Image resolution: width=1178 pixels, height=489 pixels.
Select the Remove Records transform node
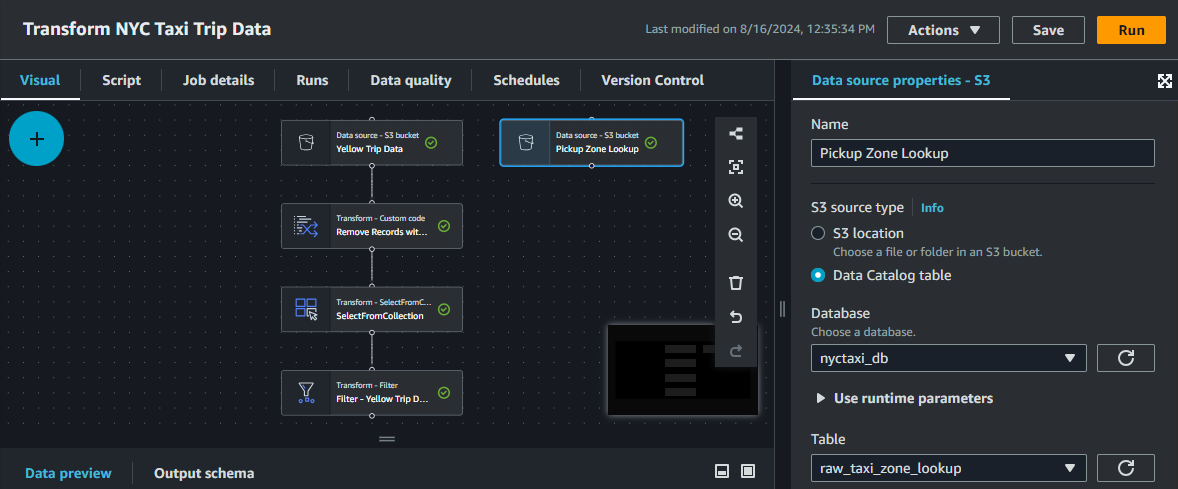pyautogui.click(x=372, y=225)
